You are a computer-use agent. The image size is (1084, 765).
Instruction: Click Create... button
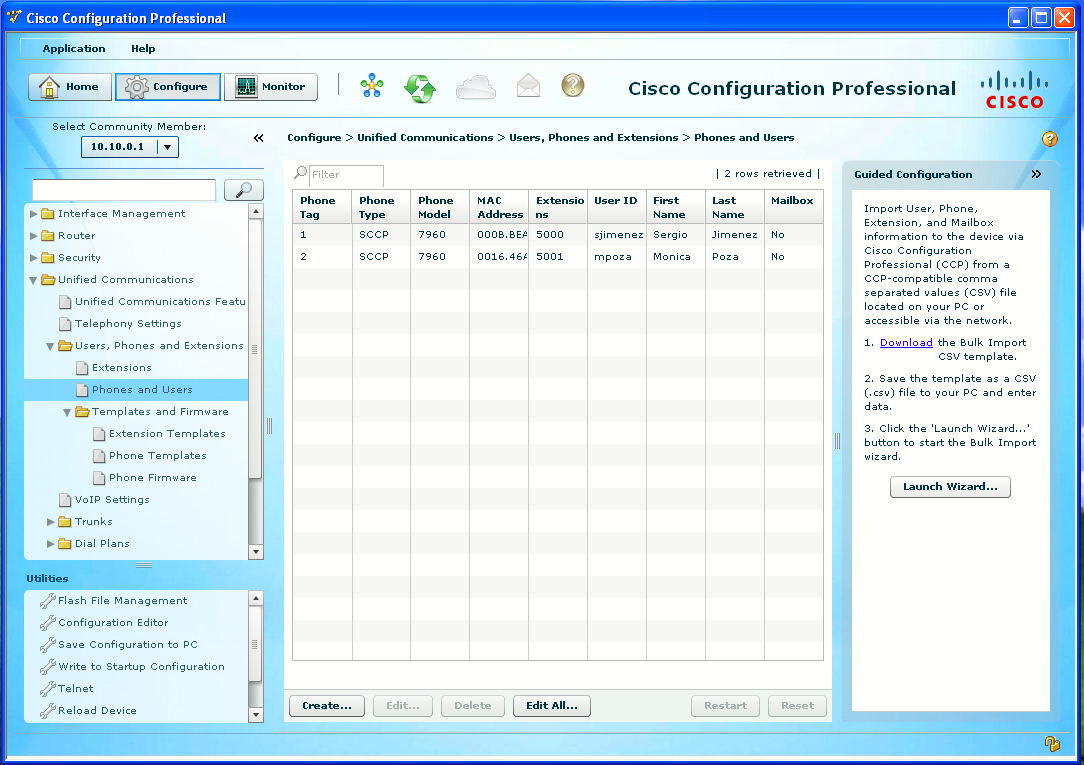click(327, 706)
